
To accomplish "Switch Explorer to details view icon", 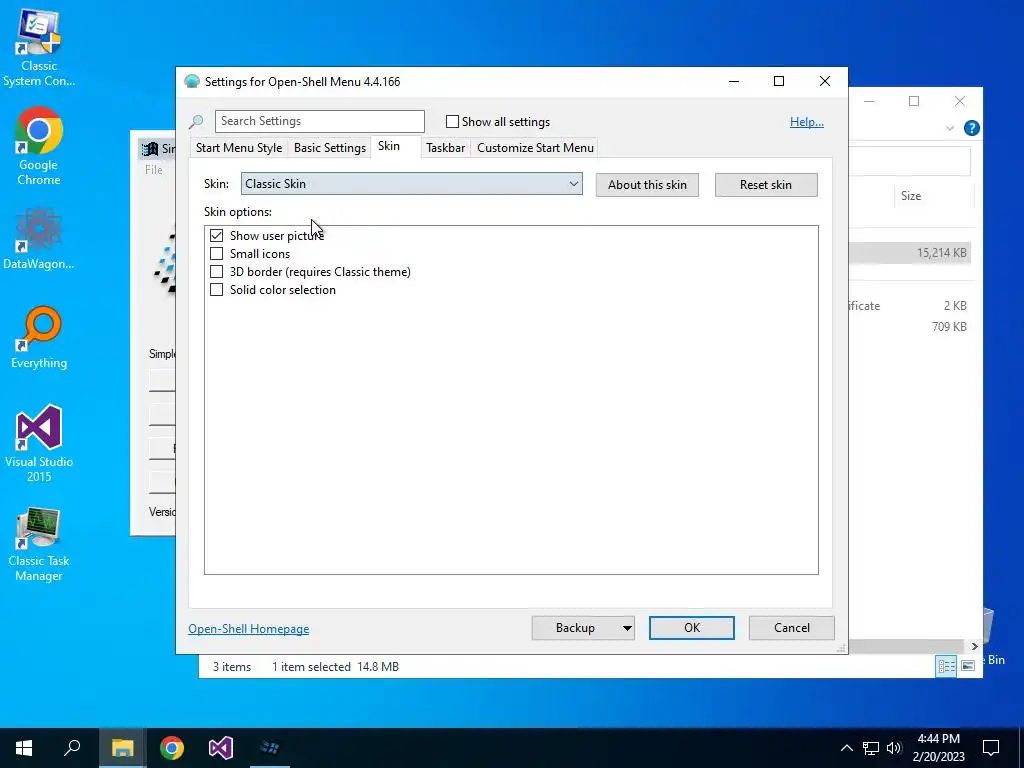I will [946, 665].
